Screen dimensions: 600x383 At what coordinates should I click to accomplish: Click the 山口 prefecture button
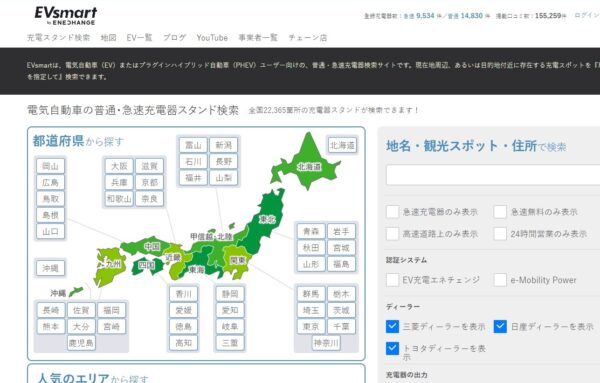coord(51,231)
